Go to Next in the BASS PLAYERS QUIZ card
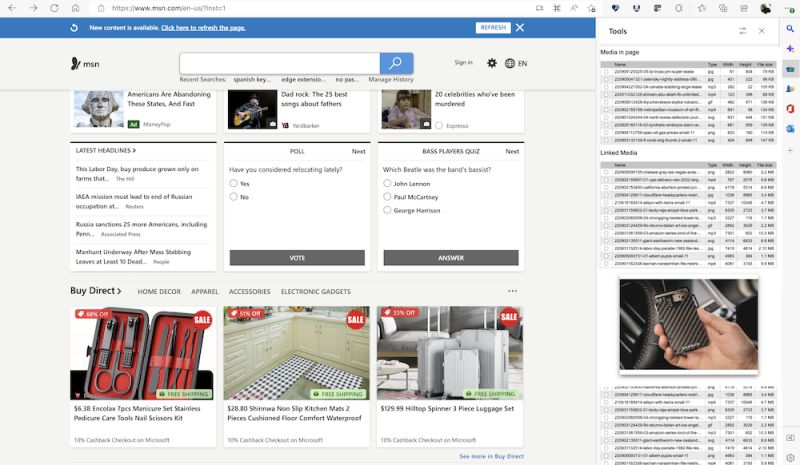800x465 pixels. [512, 152]
